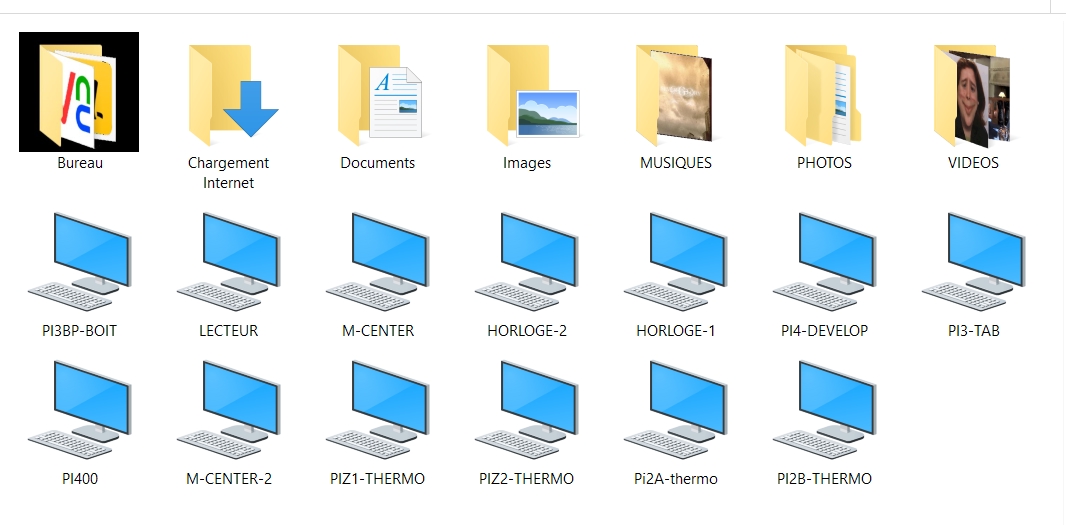Select the PI2B-THERMO computer icon
This screenshot has width=1066, height=525.
pos(824,410)
